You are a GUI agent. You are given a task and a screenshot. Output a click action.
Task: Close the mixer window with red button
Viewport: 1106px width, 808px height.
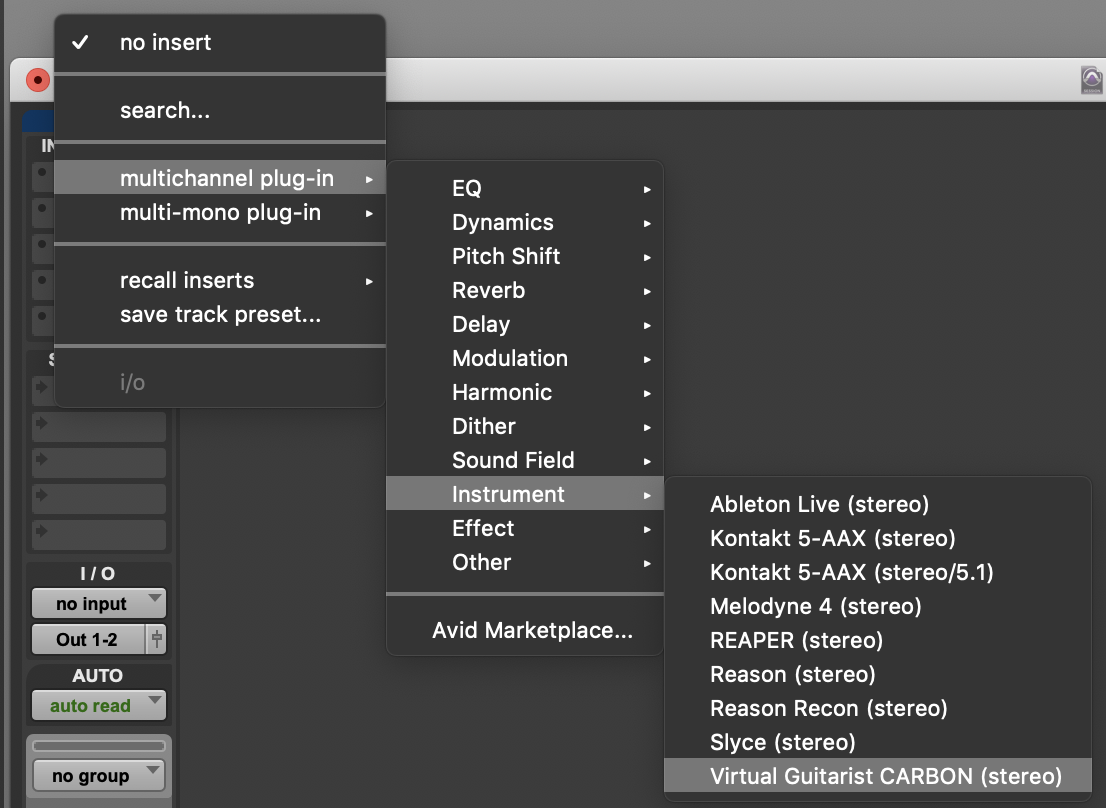coord(37,80)
